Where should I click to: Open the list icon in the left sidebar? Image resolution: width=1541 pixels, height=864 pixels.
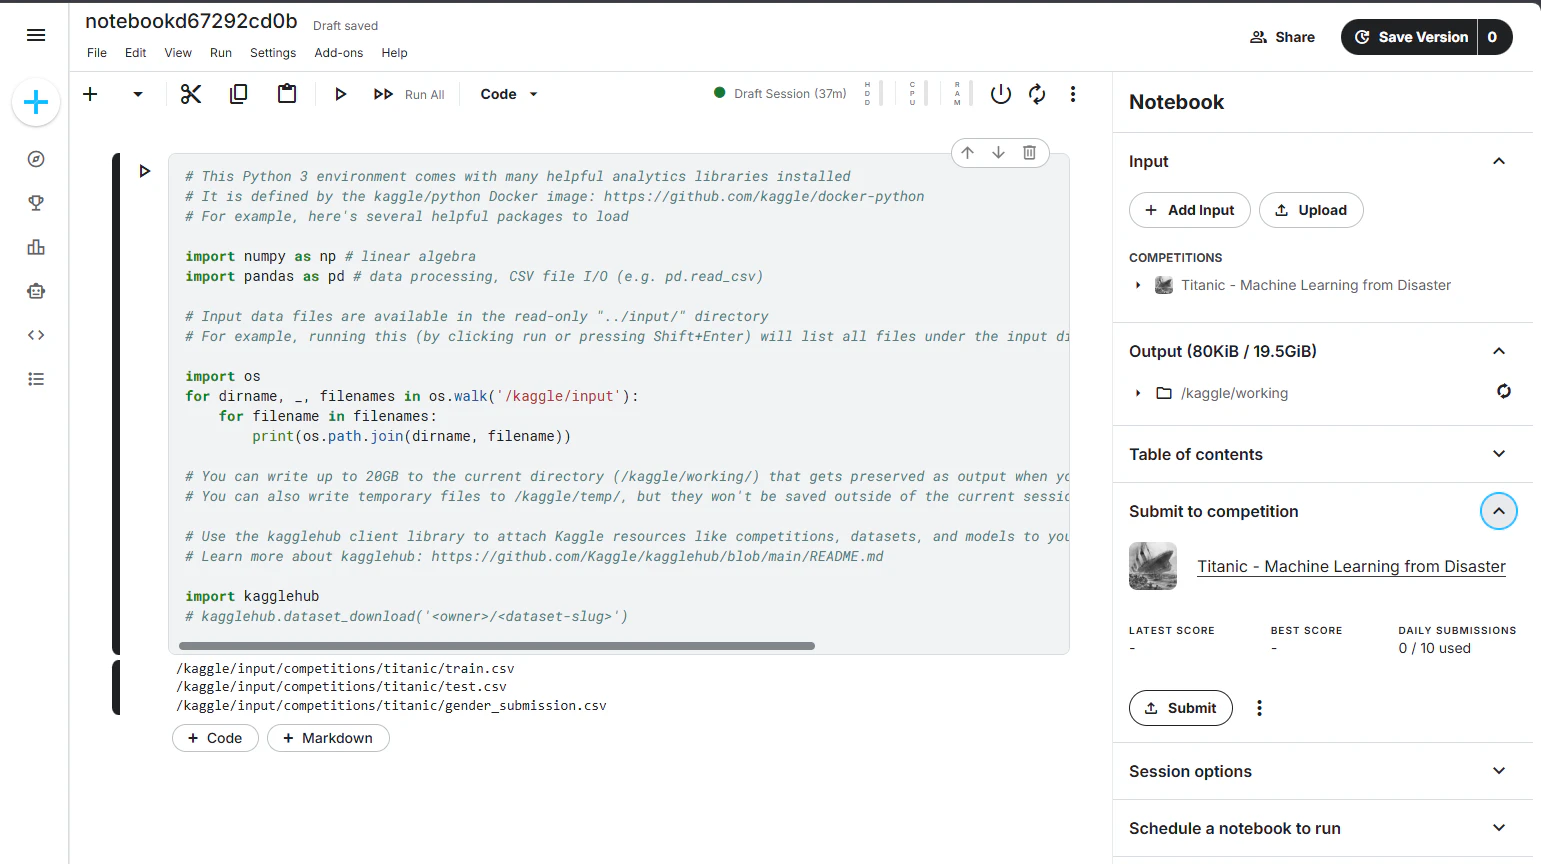36,379
